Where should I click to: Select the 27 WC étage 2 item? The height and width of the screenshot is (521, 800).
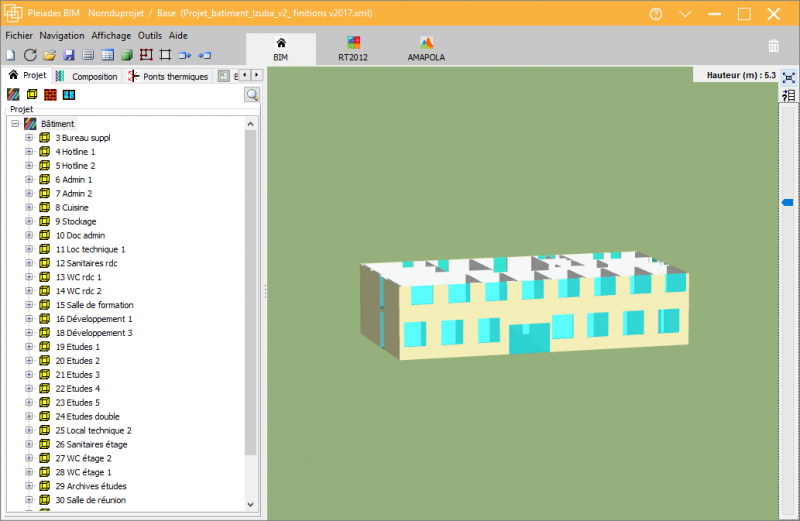(x=83, y=458)
